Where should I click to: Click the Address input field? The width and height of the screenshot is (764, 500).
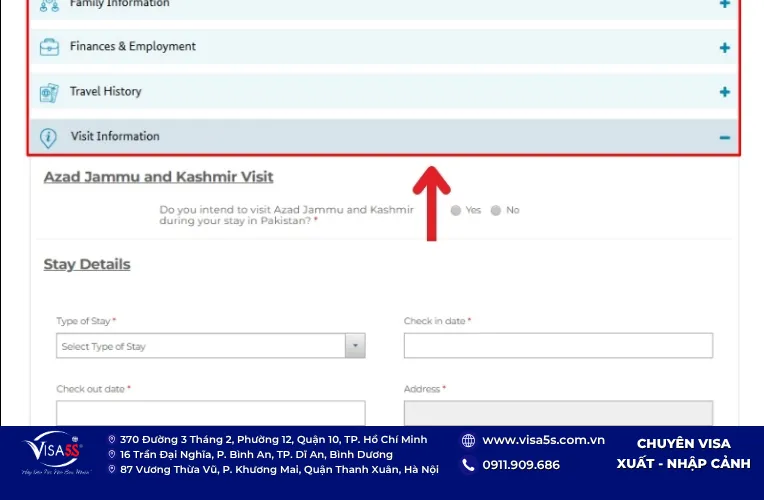558,413
